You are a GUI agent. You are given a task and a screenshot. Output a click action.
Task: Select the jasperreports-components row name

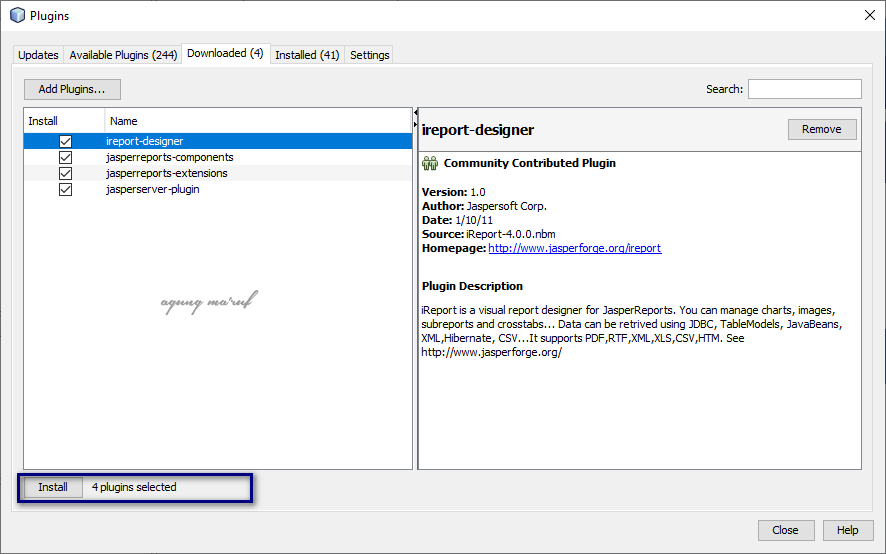point(170,157)
